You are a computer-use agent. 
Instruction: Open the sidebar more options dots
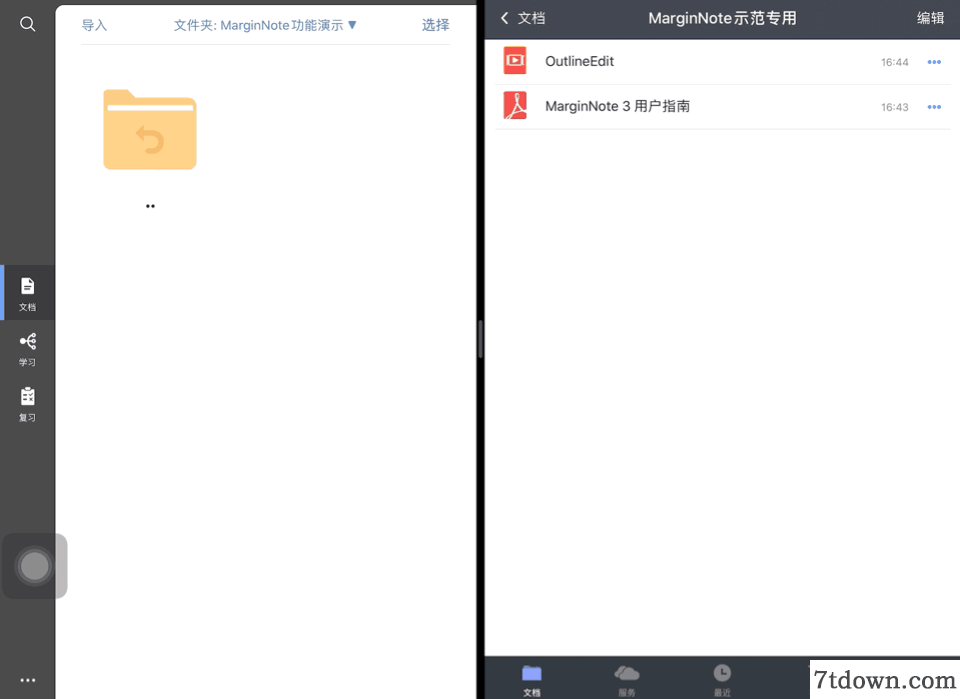click(28, 680)
